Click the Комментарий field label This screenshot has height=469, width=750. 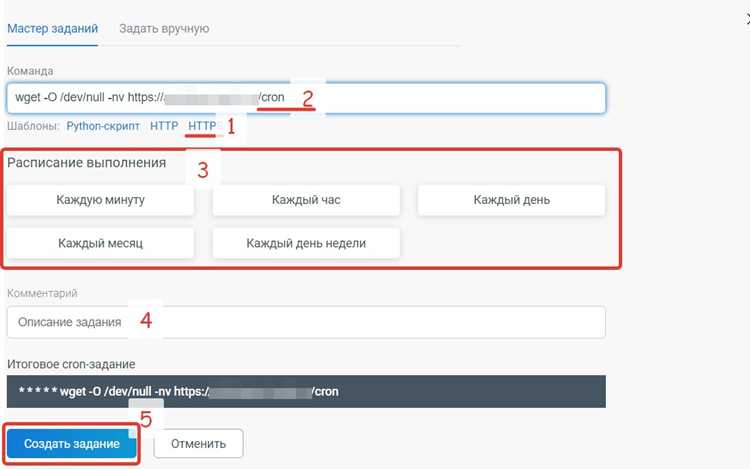[x=42, y=293]
